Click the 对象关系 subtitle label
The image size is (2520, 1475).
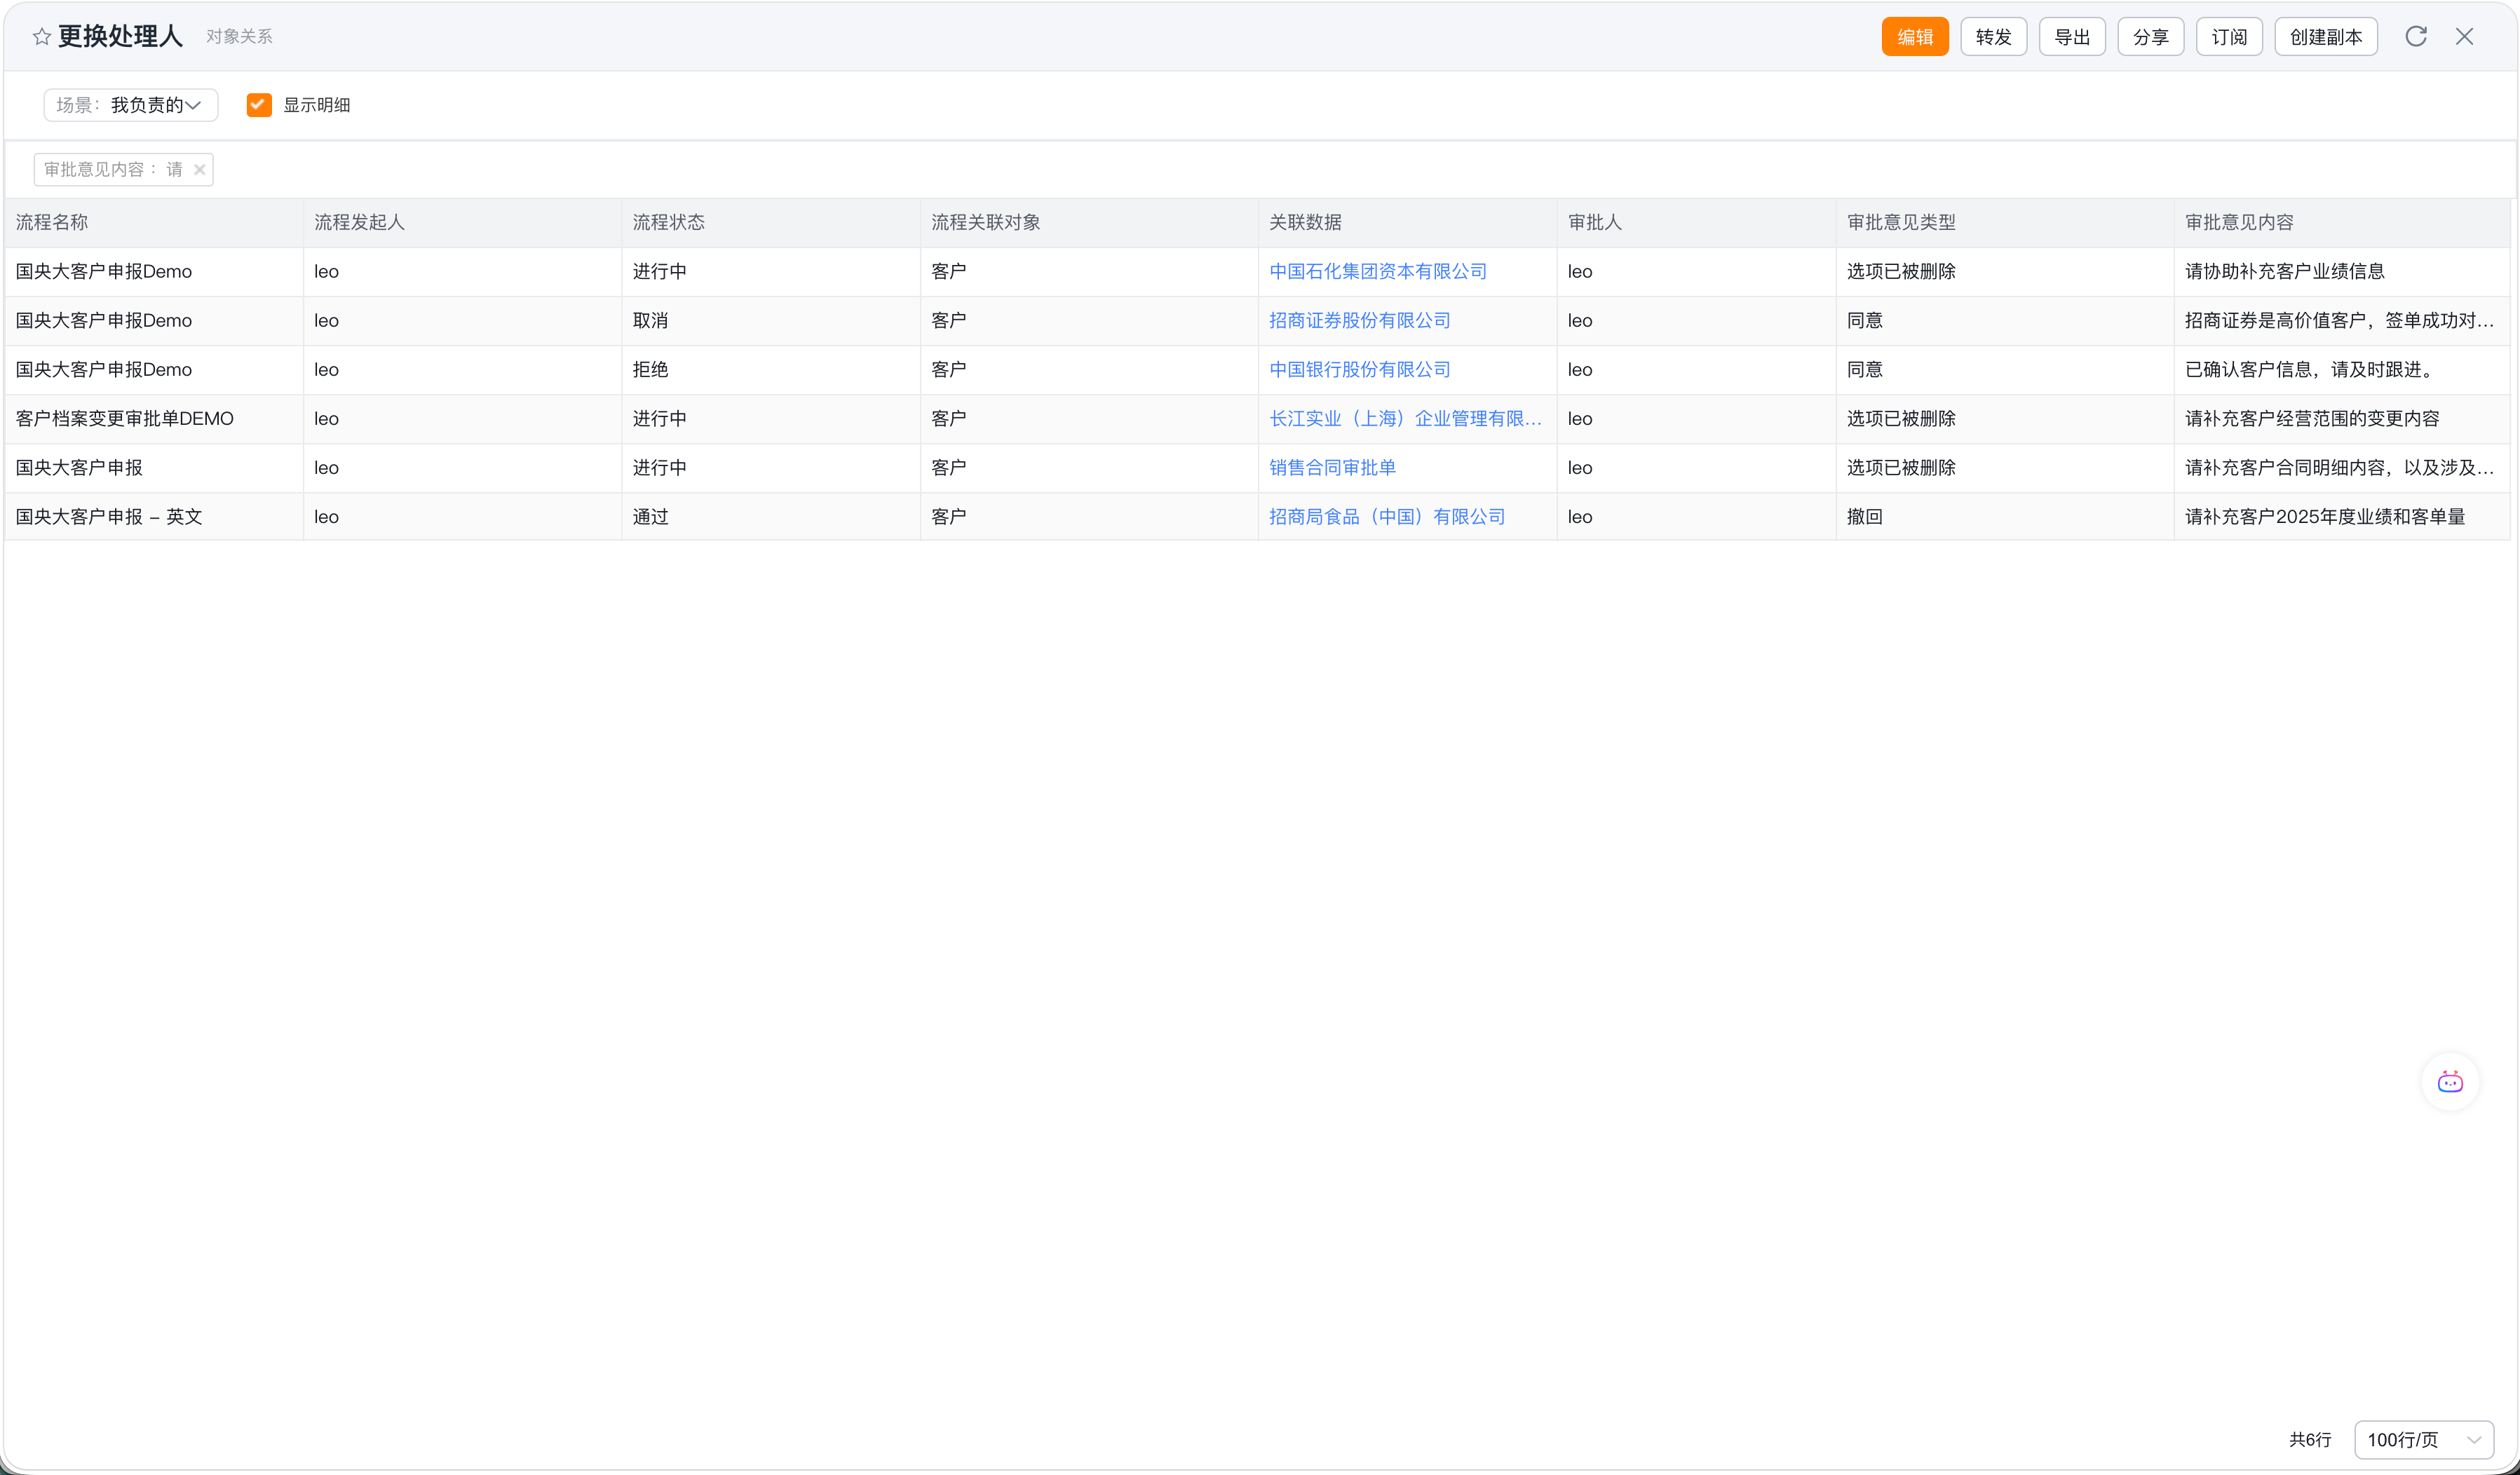tap(239, 37)
